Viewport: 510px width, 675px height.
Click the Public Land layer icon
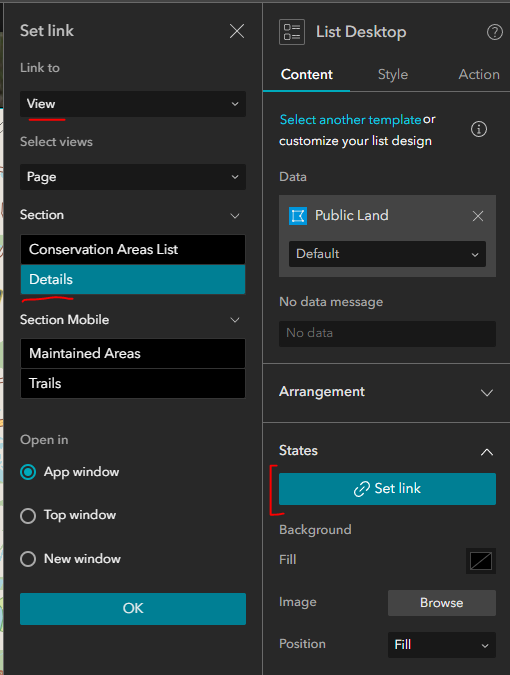[x=298, y=216]
